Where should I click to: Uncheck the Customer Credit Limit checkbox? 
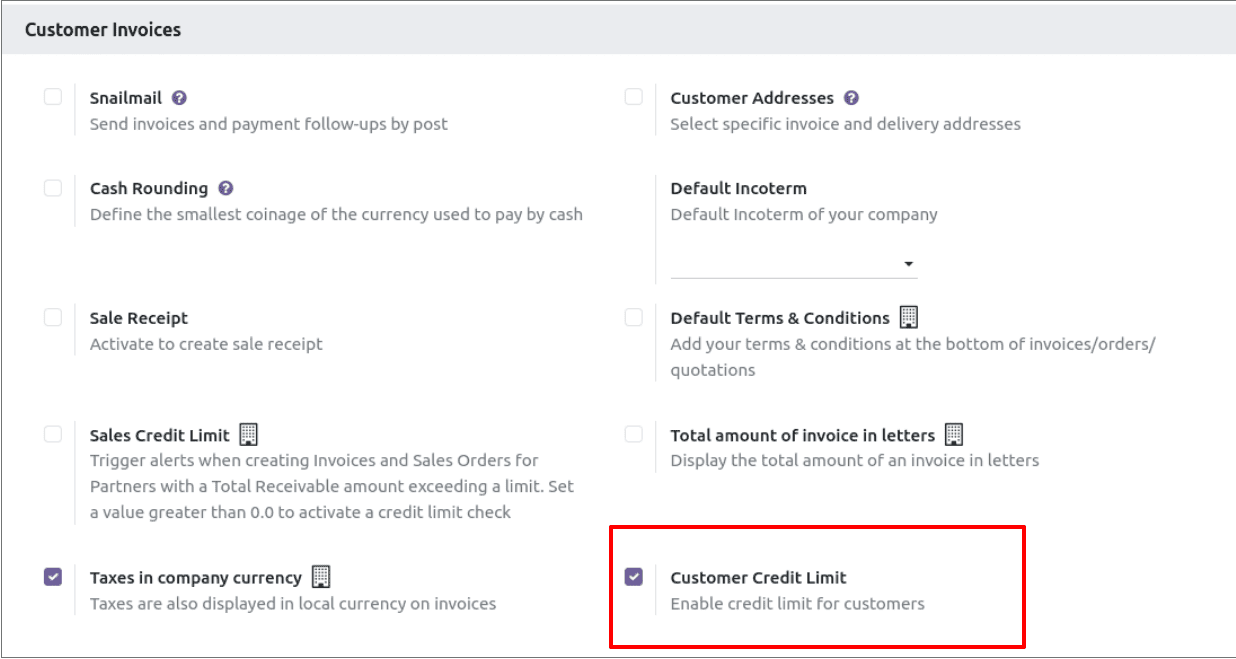coord(634,576)
